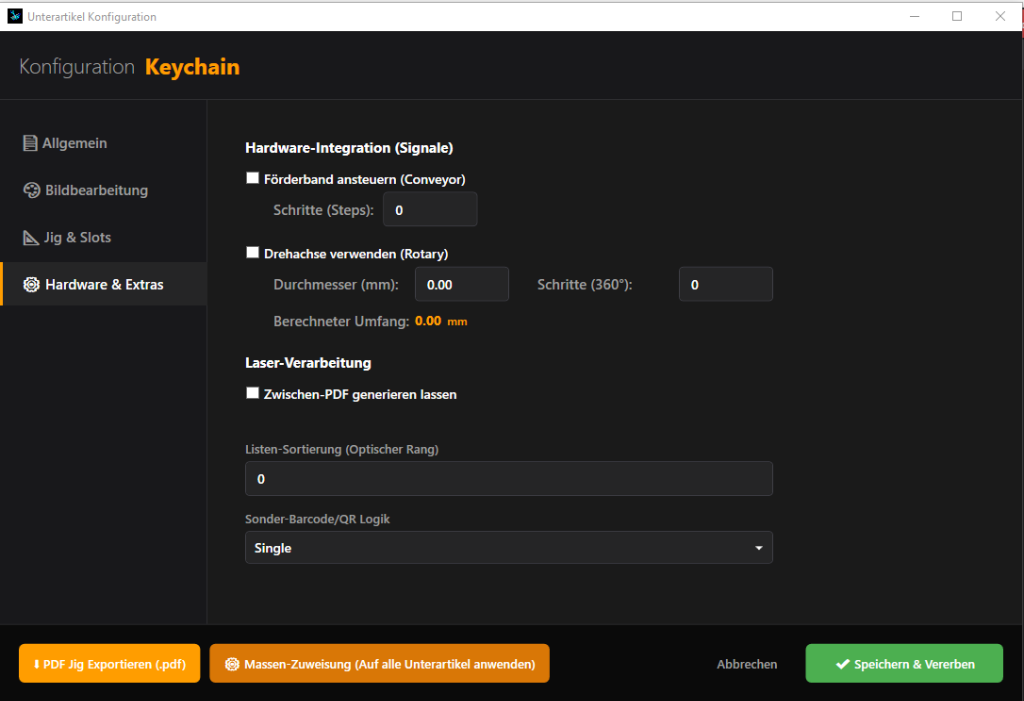Open the Bildbearbeitung section

(104, 190)
